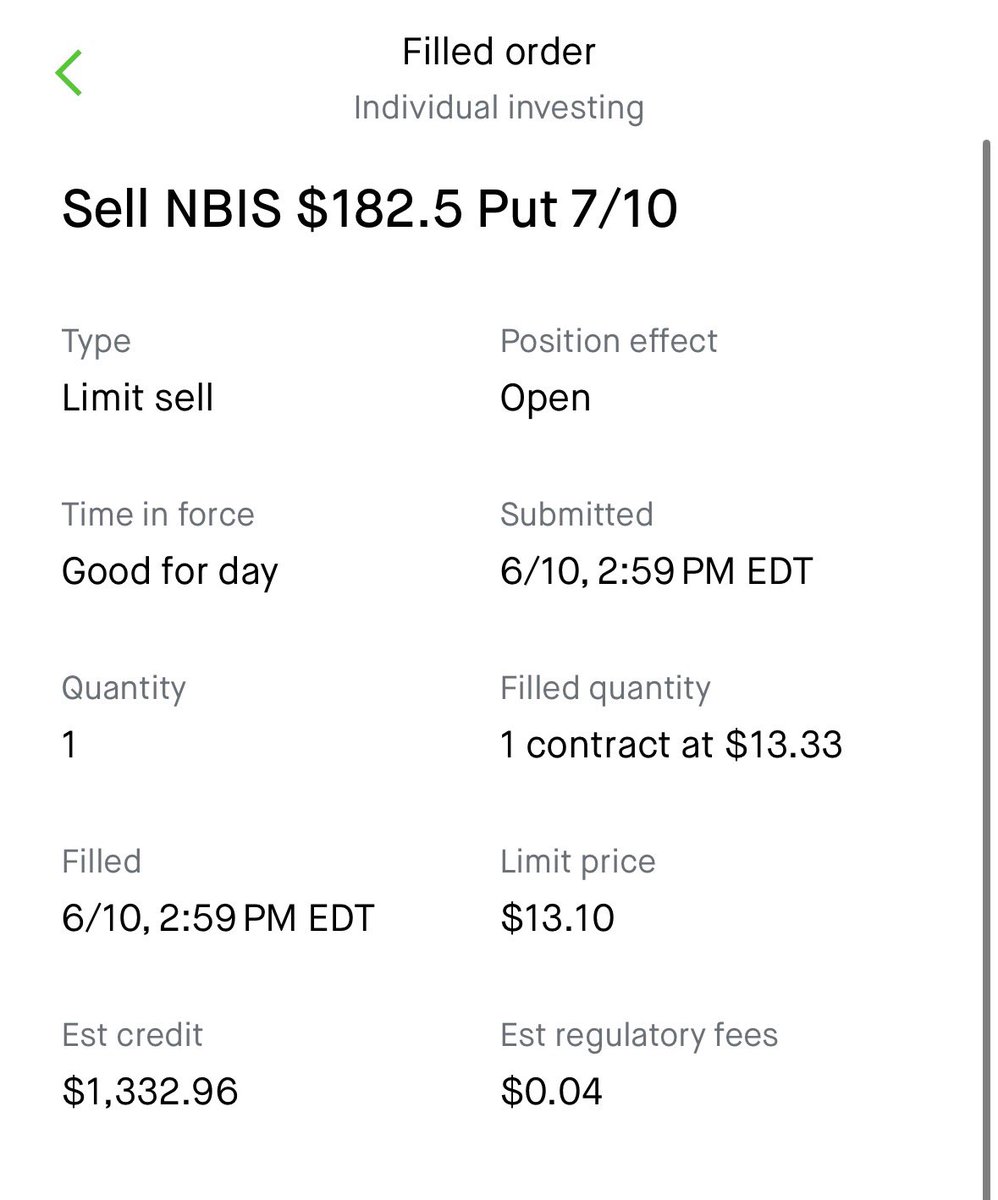Screen dimensions: 998x1200
Task: Select the '$0.04' regulatory fees value
Action: point(551,1091)
